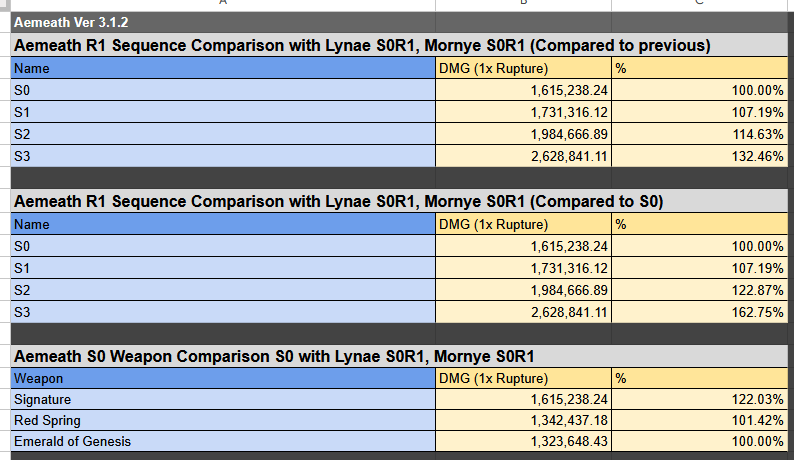Select the 122.03% Signature percentage cell
This screenshot has height=460, width=794.
pos(699,399)
